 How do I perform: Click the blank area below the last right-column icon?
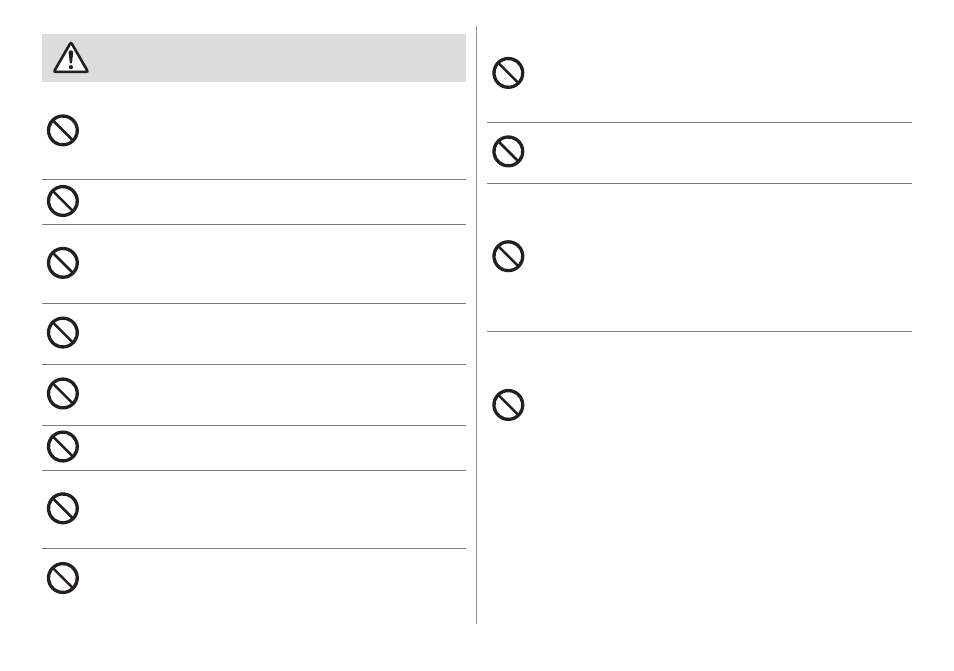tap(699, 523)
